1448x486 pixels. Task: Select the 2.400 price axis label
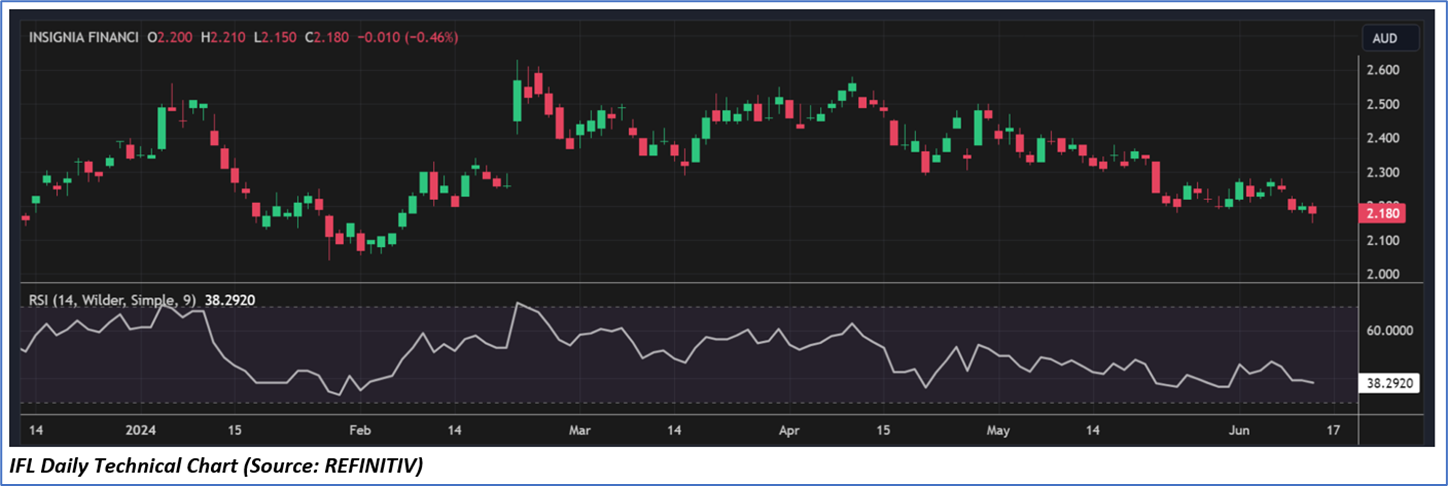tap(1382, 138)
